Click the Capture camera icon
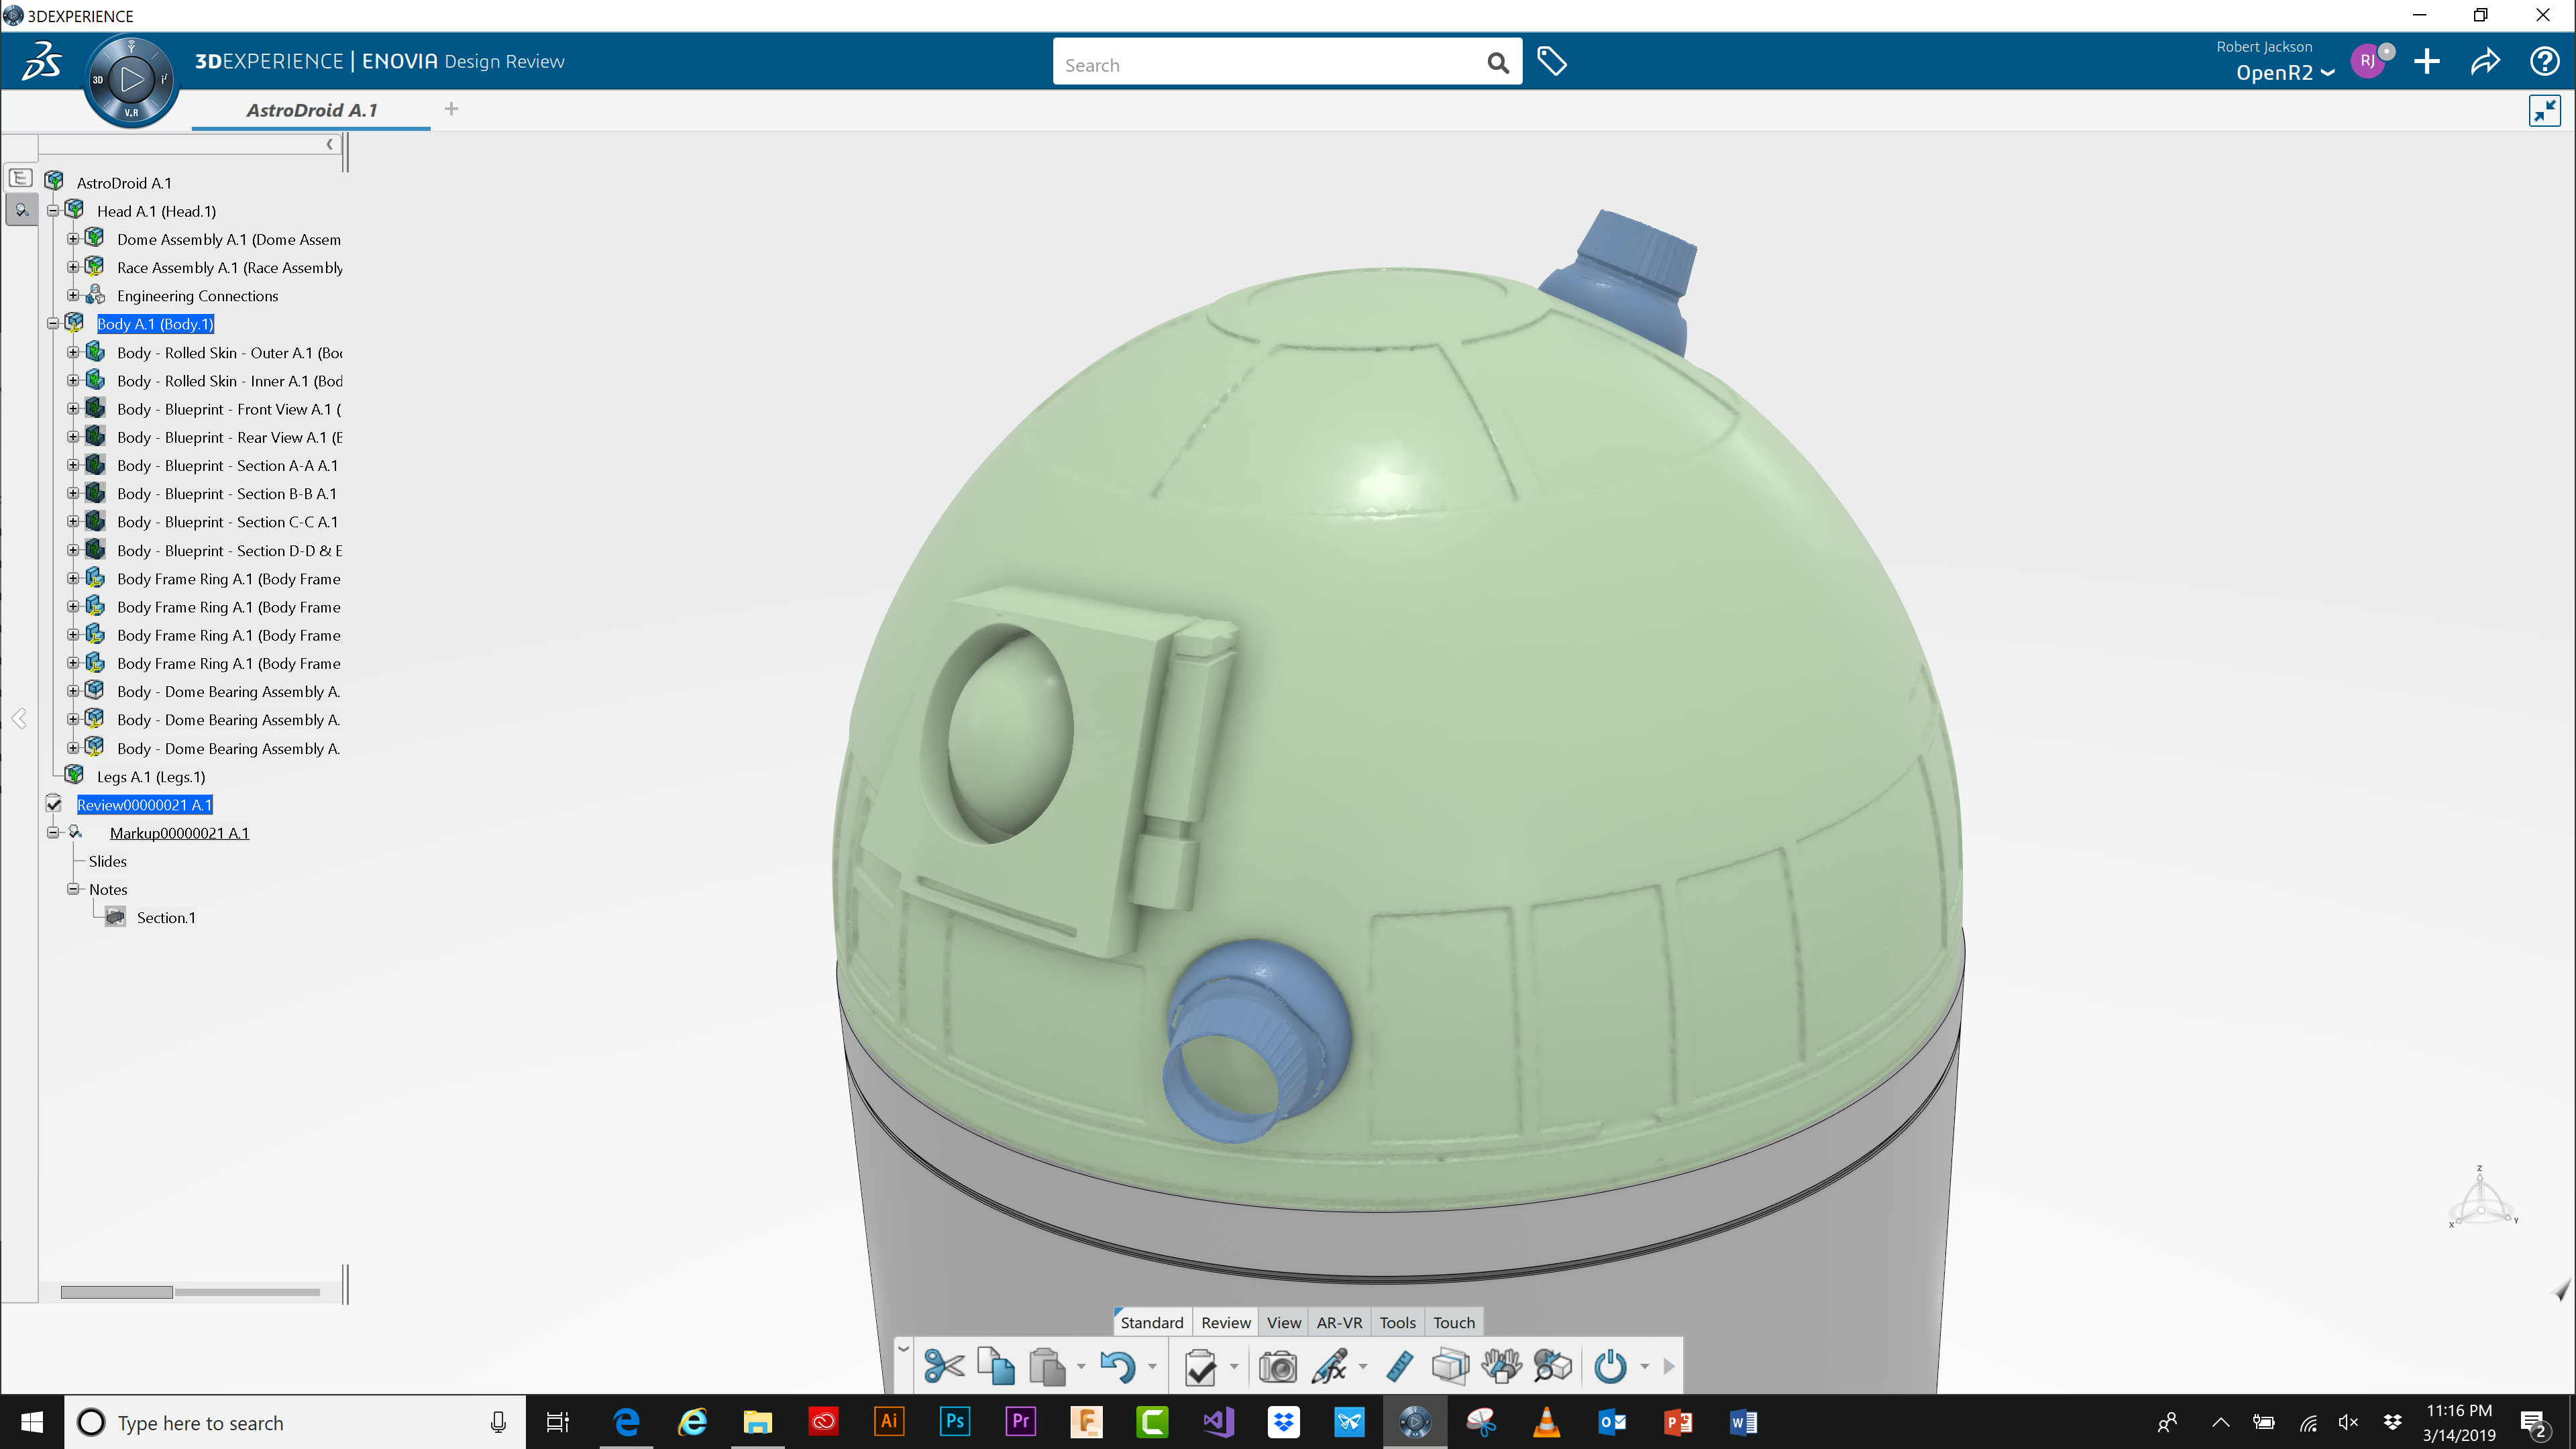The height and width of the screenshot is (1449, 2576). (x=1277, y=1366)
